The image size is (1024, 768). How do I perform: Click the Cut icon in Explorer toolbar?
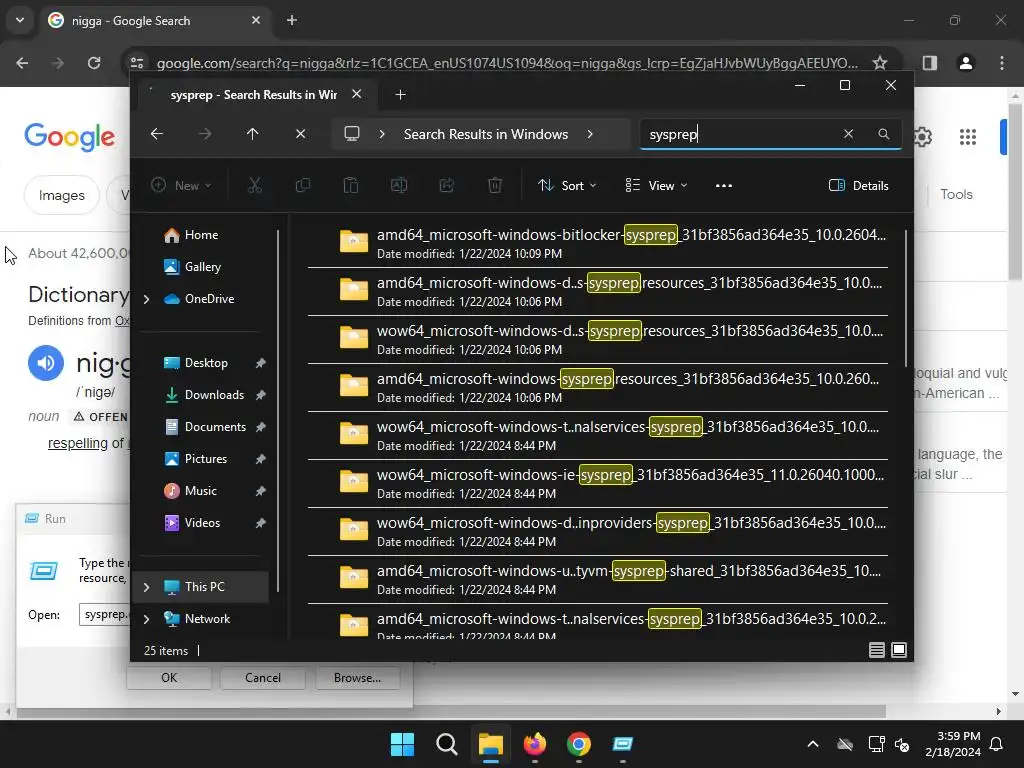click(255, 185)
